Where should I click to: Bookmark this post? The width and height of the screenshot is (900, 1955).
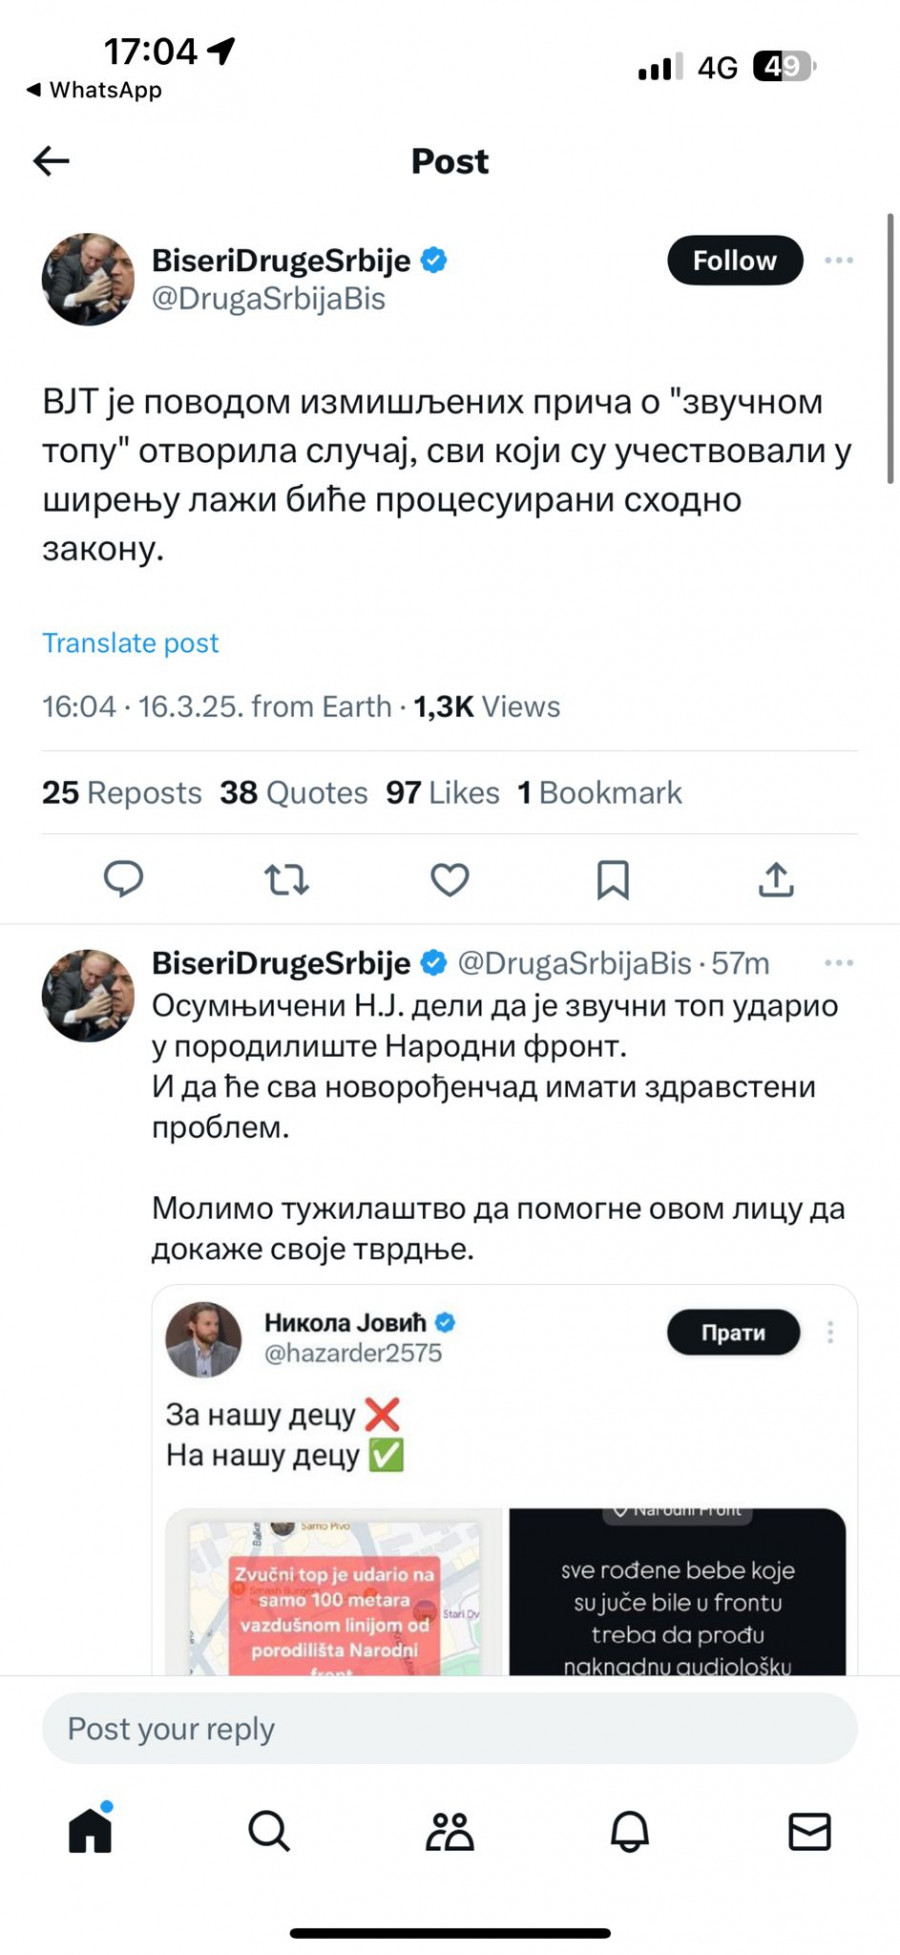tap(612, 879)
